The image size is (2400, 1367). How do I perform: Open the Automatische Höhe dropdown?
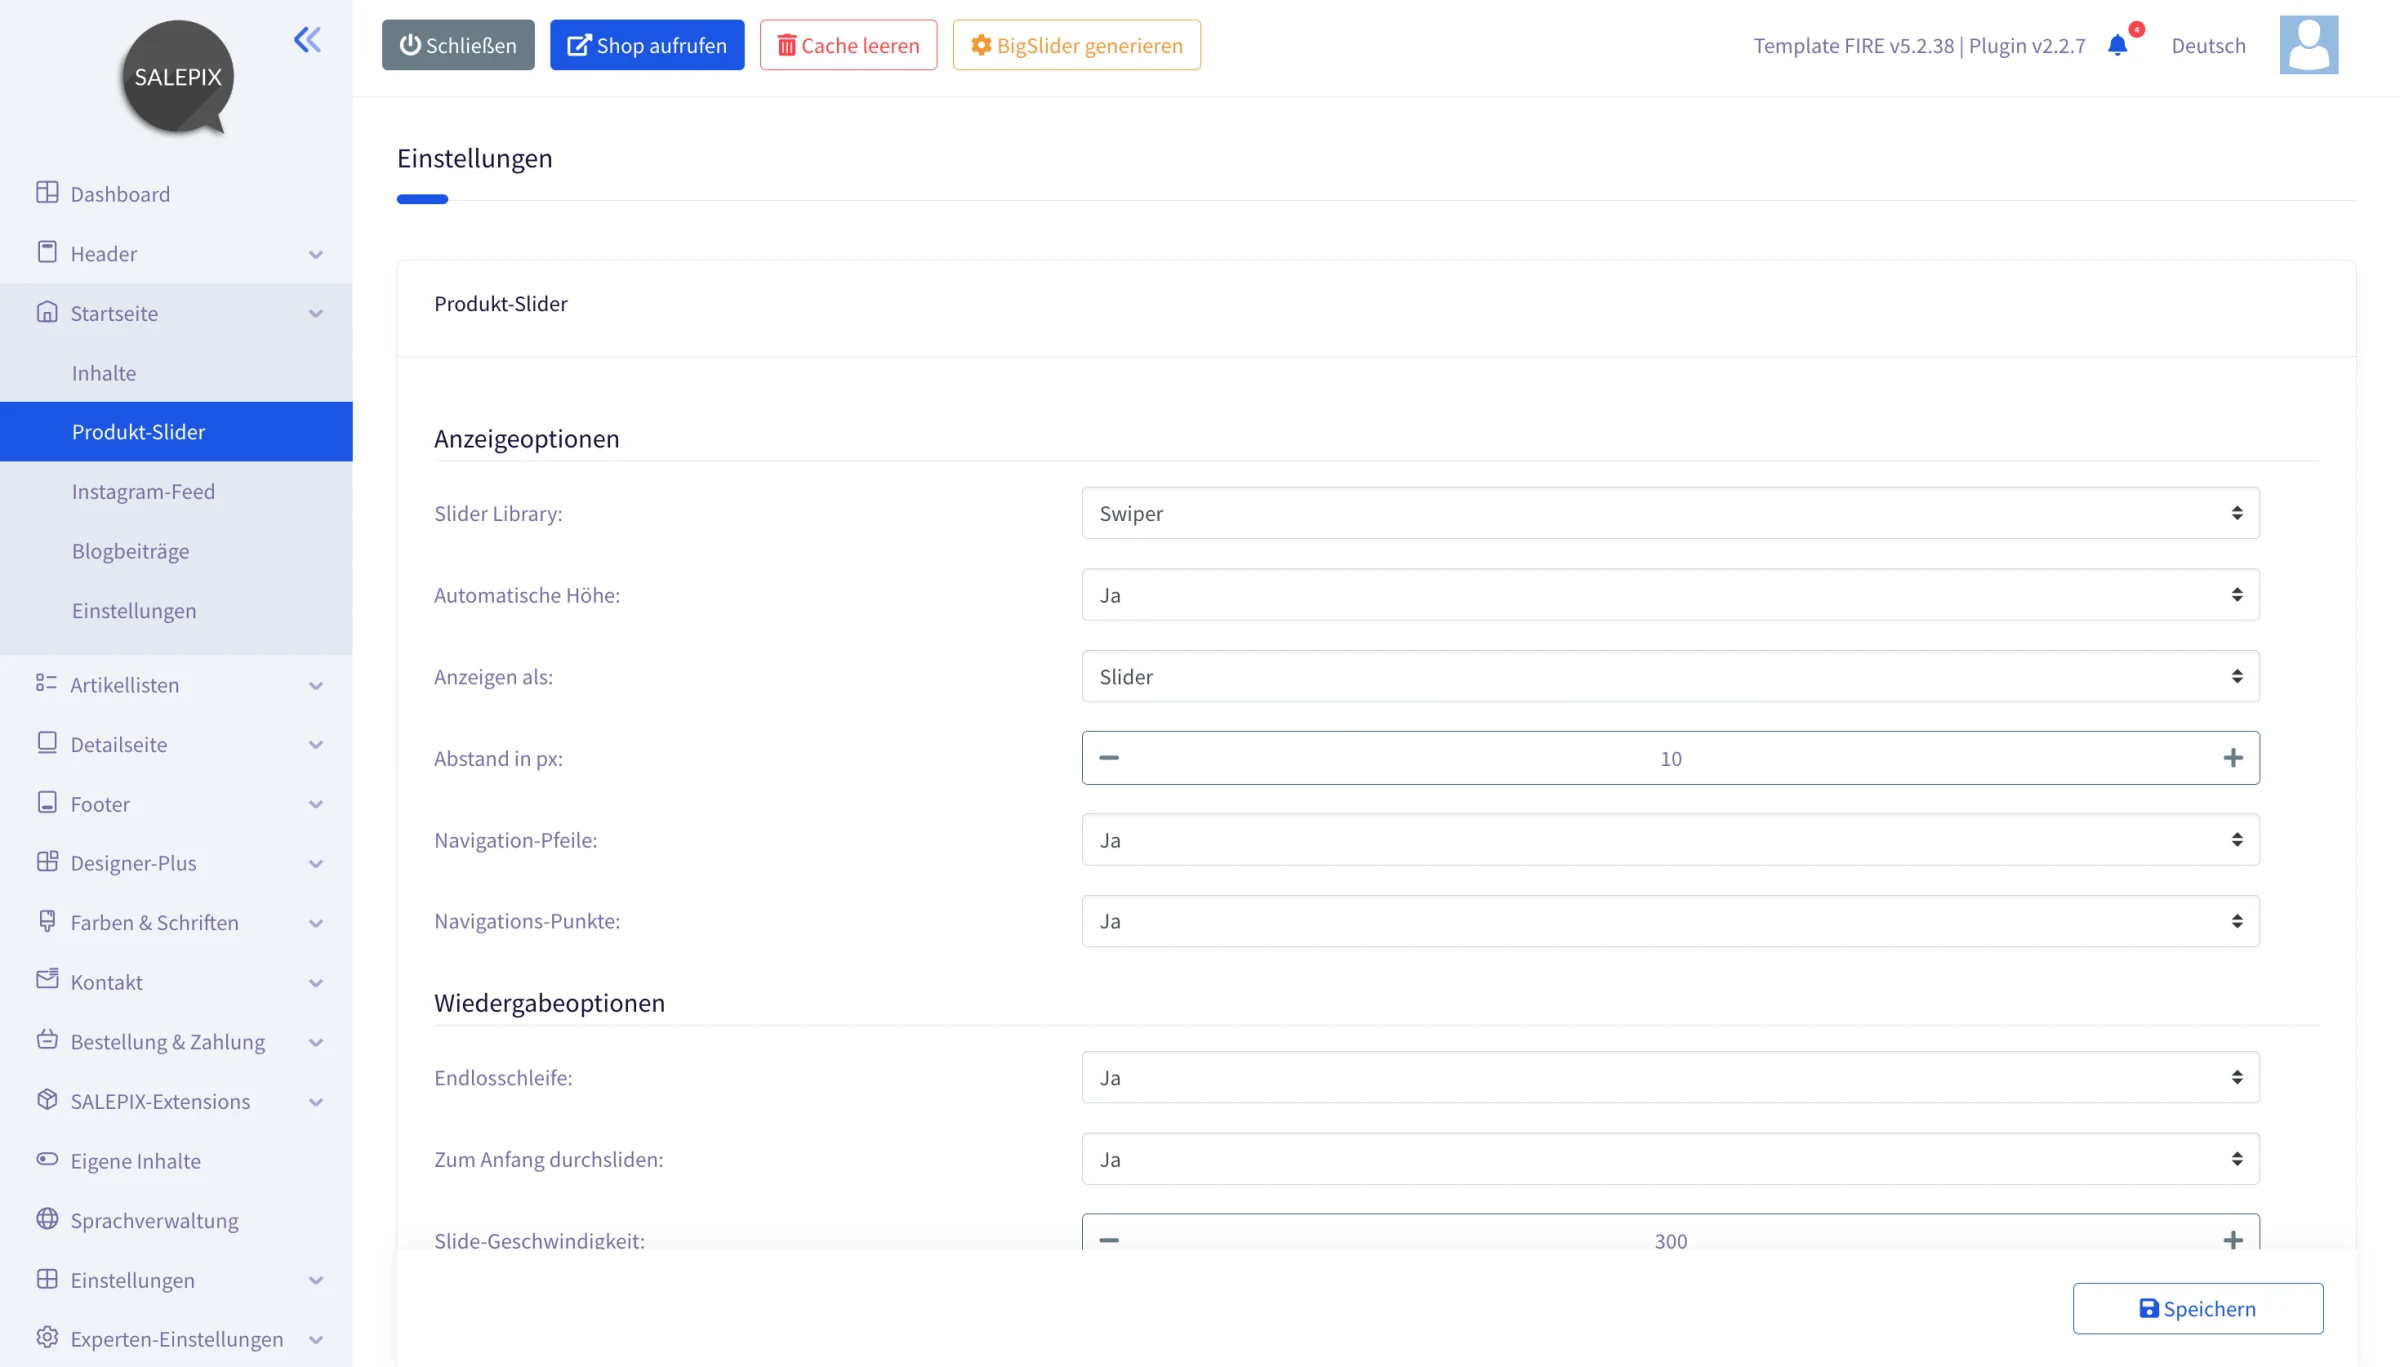pos(1670,595)
